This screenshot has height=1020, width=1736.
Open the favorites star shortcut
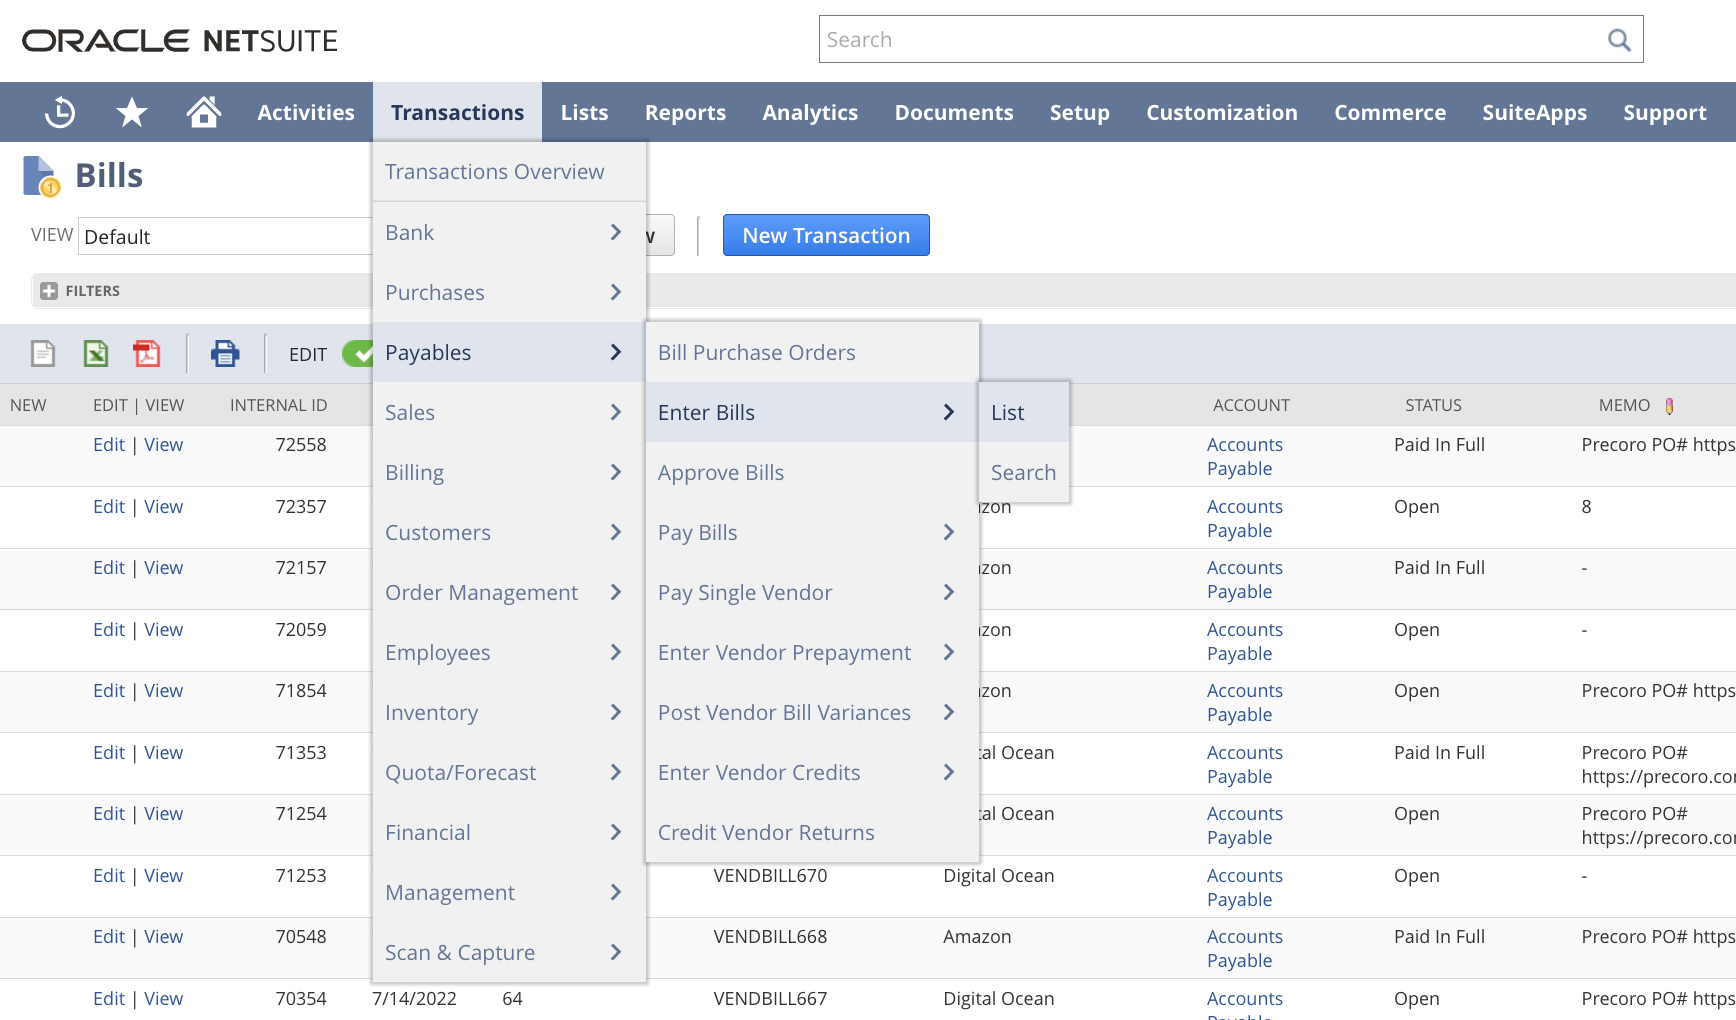point(131,112)
